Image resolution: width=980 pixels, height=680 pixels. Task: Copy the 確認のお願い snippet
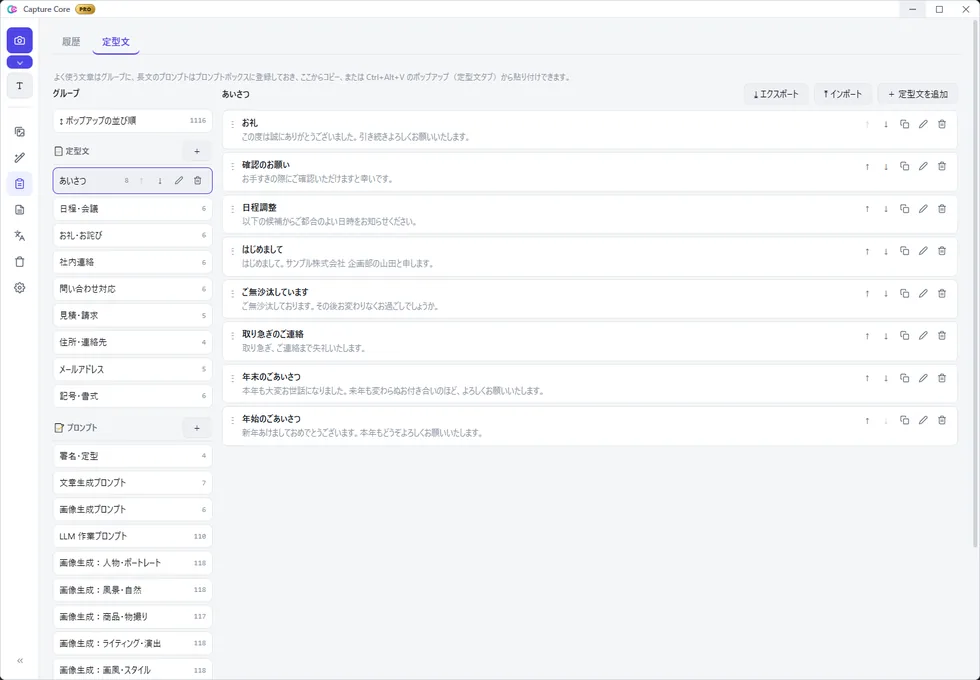(904, 167)
